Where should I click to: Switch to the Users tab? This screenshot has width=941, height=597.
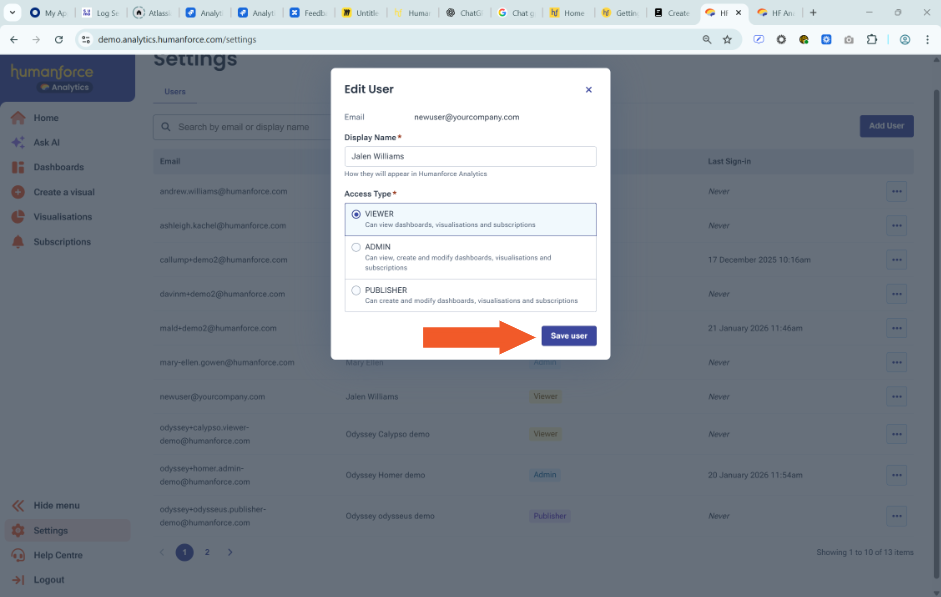175,92
